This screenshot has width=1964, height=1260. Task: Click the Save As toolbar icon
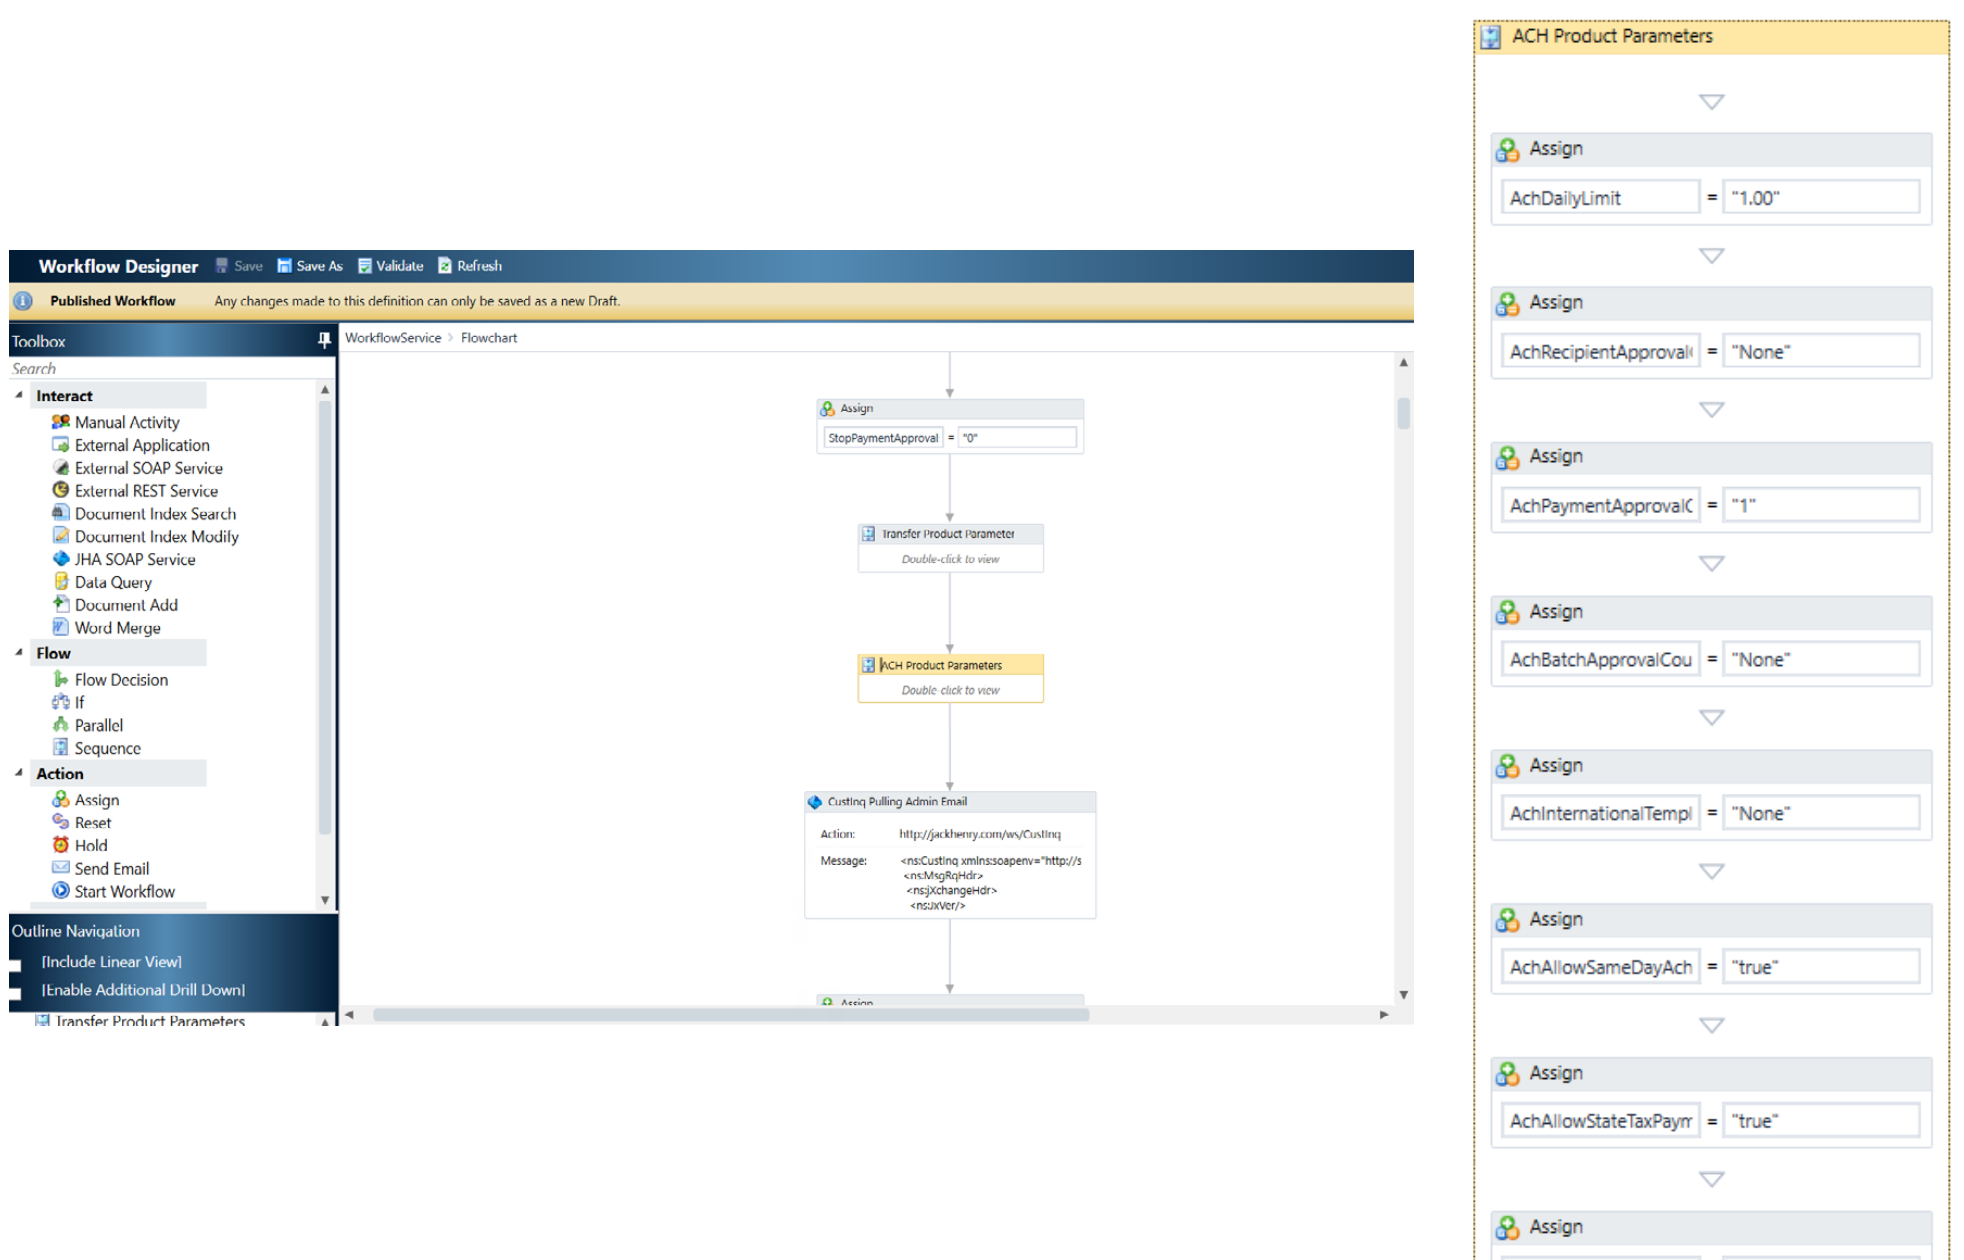[285, 266]
